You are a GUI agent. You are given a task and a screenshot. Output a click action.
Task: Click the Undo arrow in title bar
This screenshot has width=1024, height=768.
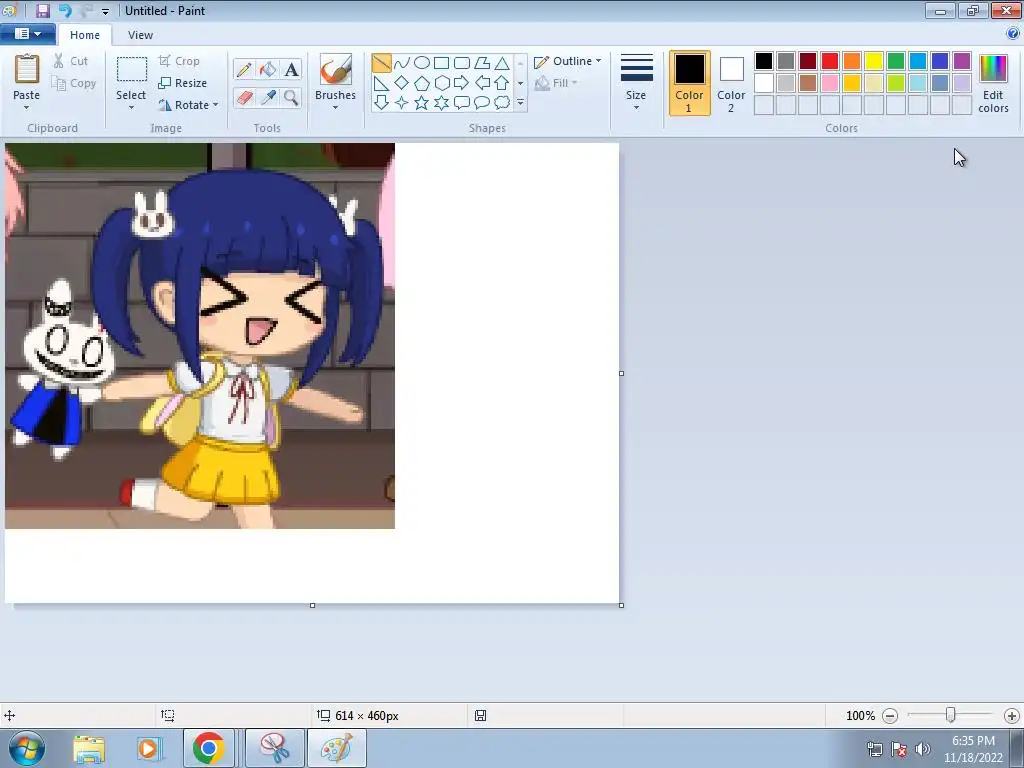coord(65,10)
